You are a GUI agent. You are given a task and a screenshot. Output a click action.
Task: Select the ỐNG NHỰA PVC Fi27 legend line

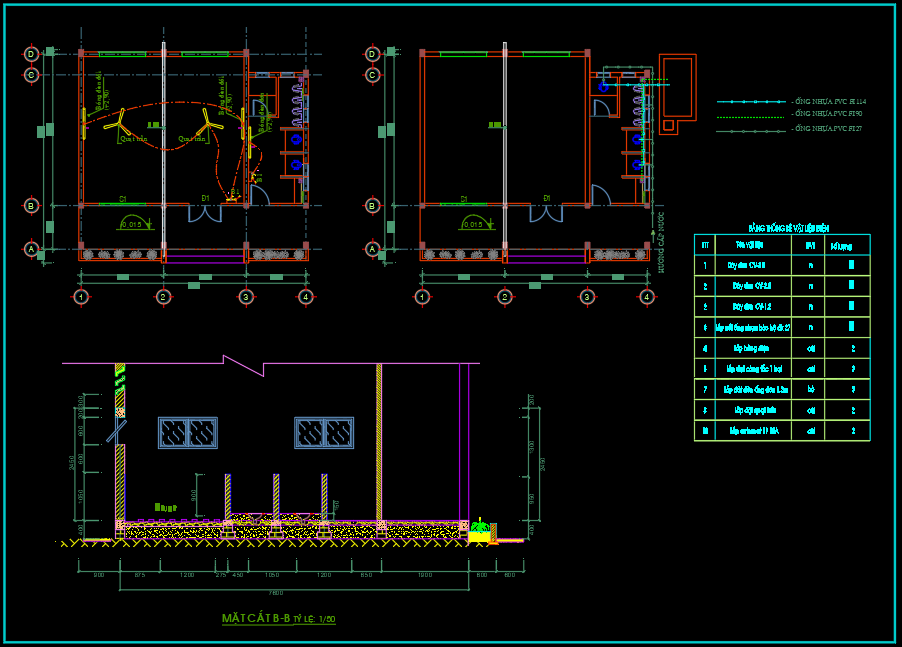click(752, 130)
